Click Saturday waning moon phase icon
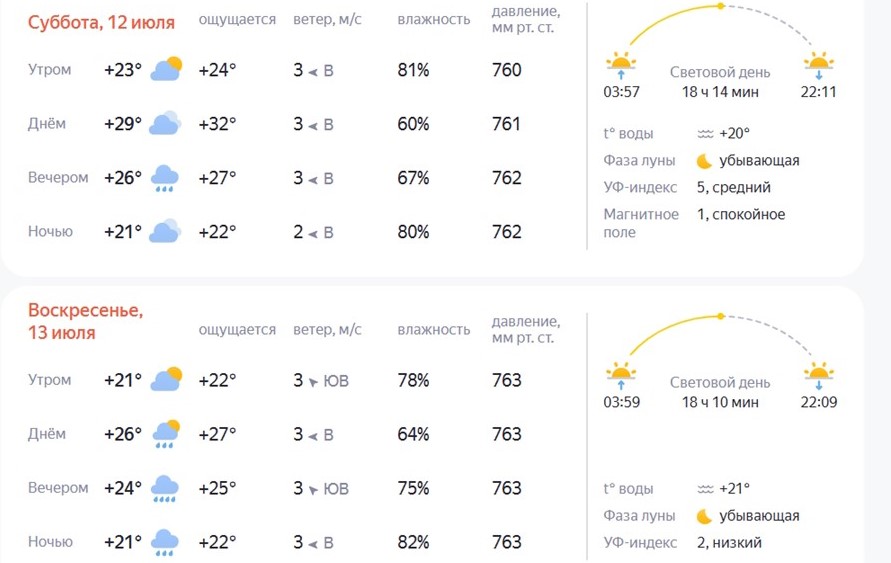This screenshot has height=563, width=891. 704,161
